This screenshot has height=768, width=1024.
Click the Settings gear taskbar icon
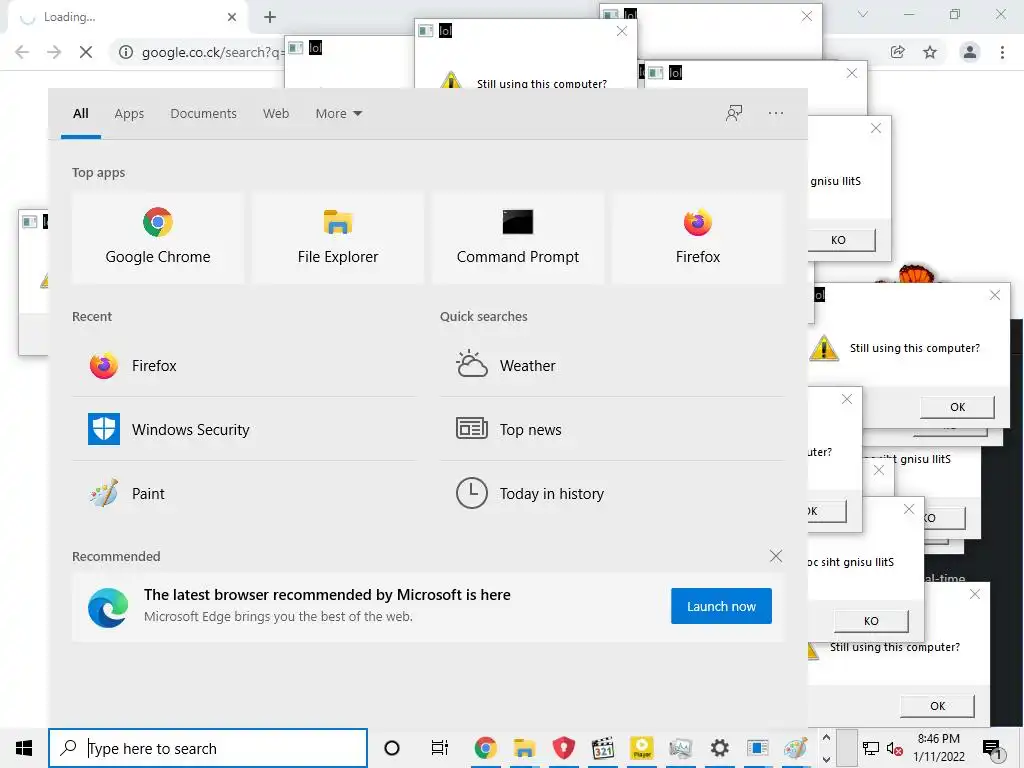point(719,748)
